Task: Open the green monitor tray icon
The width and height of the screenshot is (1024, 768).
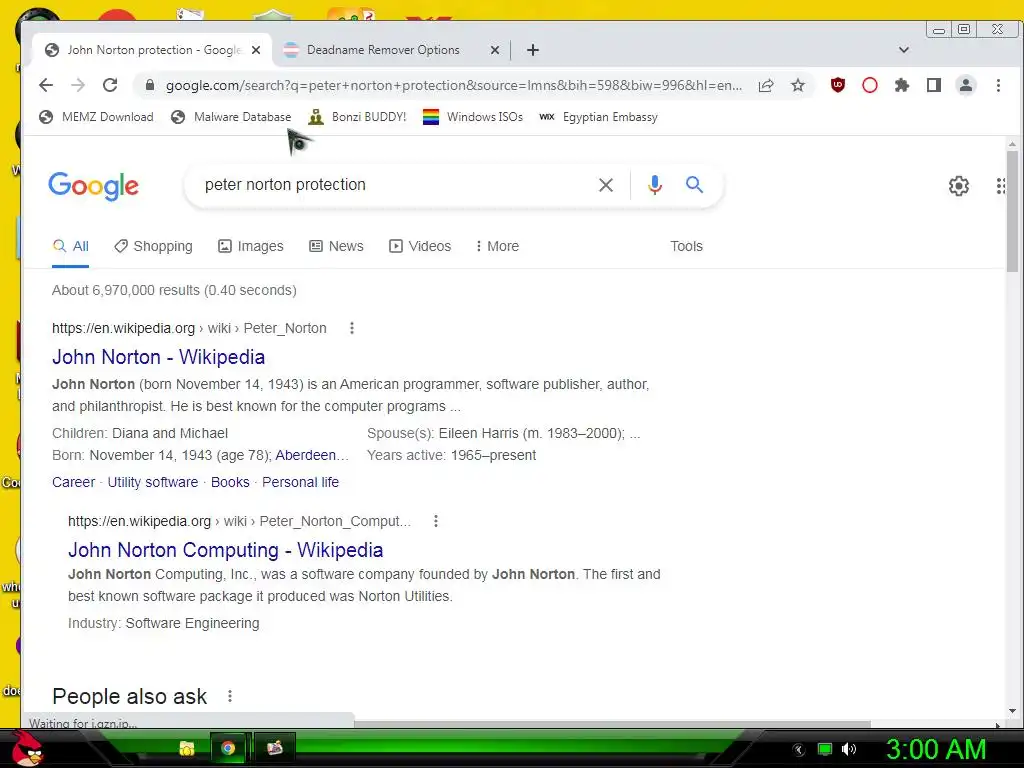Action: 825,749
